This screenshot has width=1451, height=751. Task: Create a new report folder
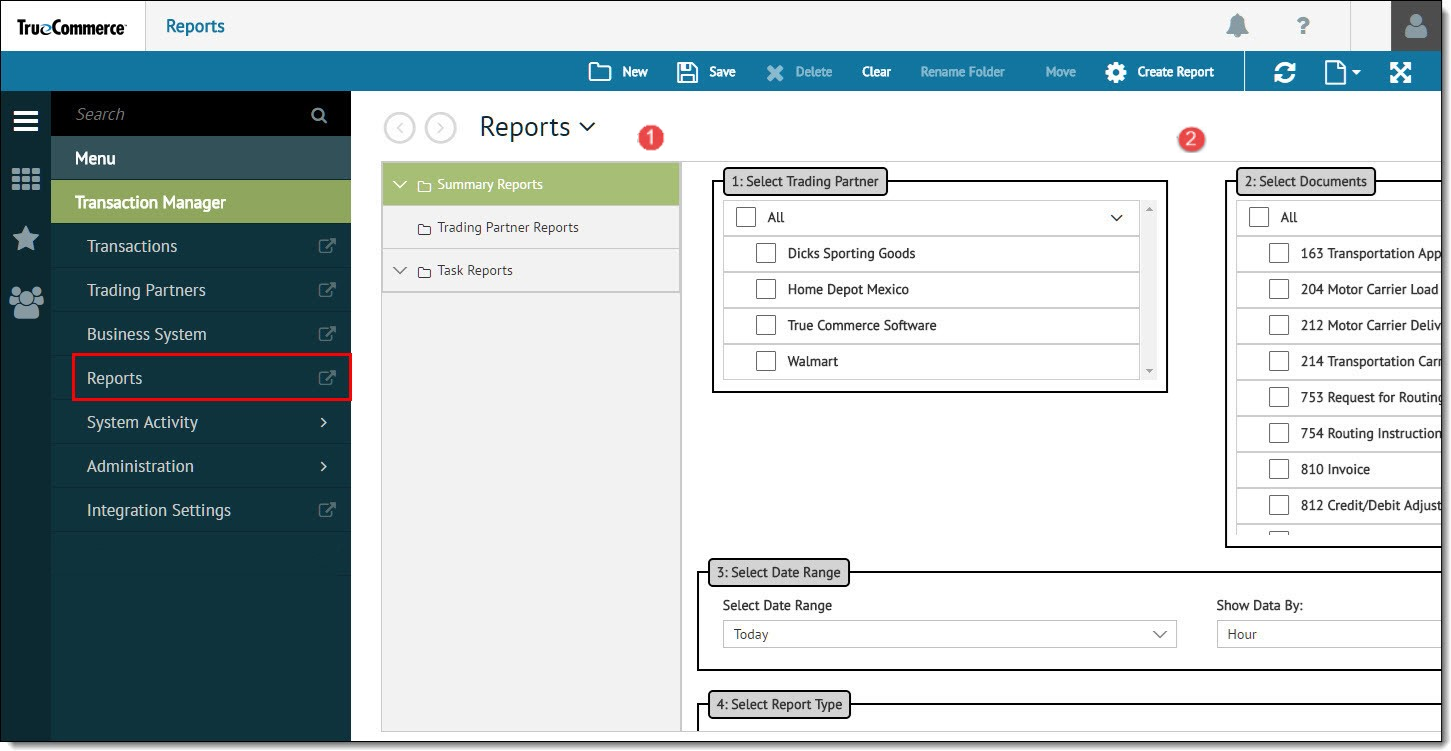pos(617,71)
